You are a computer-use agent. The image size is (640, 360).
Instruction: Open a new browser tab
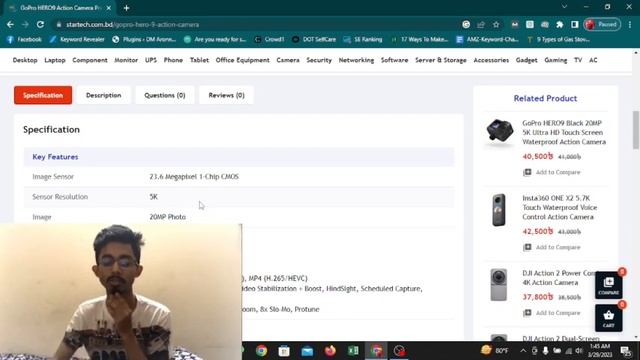click(127, 8)
